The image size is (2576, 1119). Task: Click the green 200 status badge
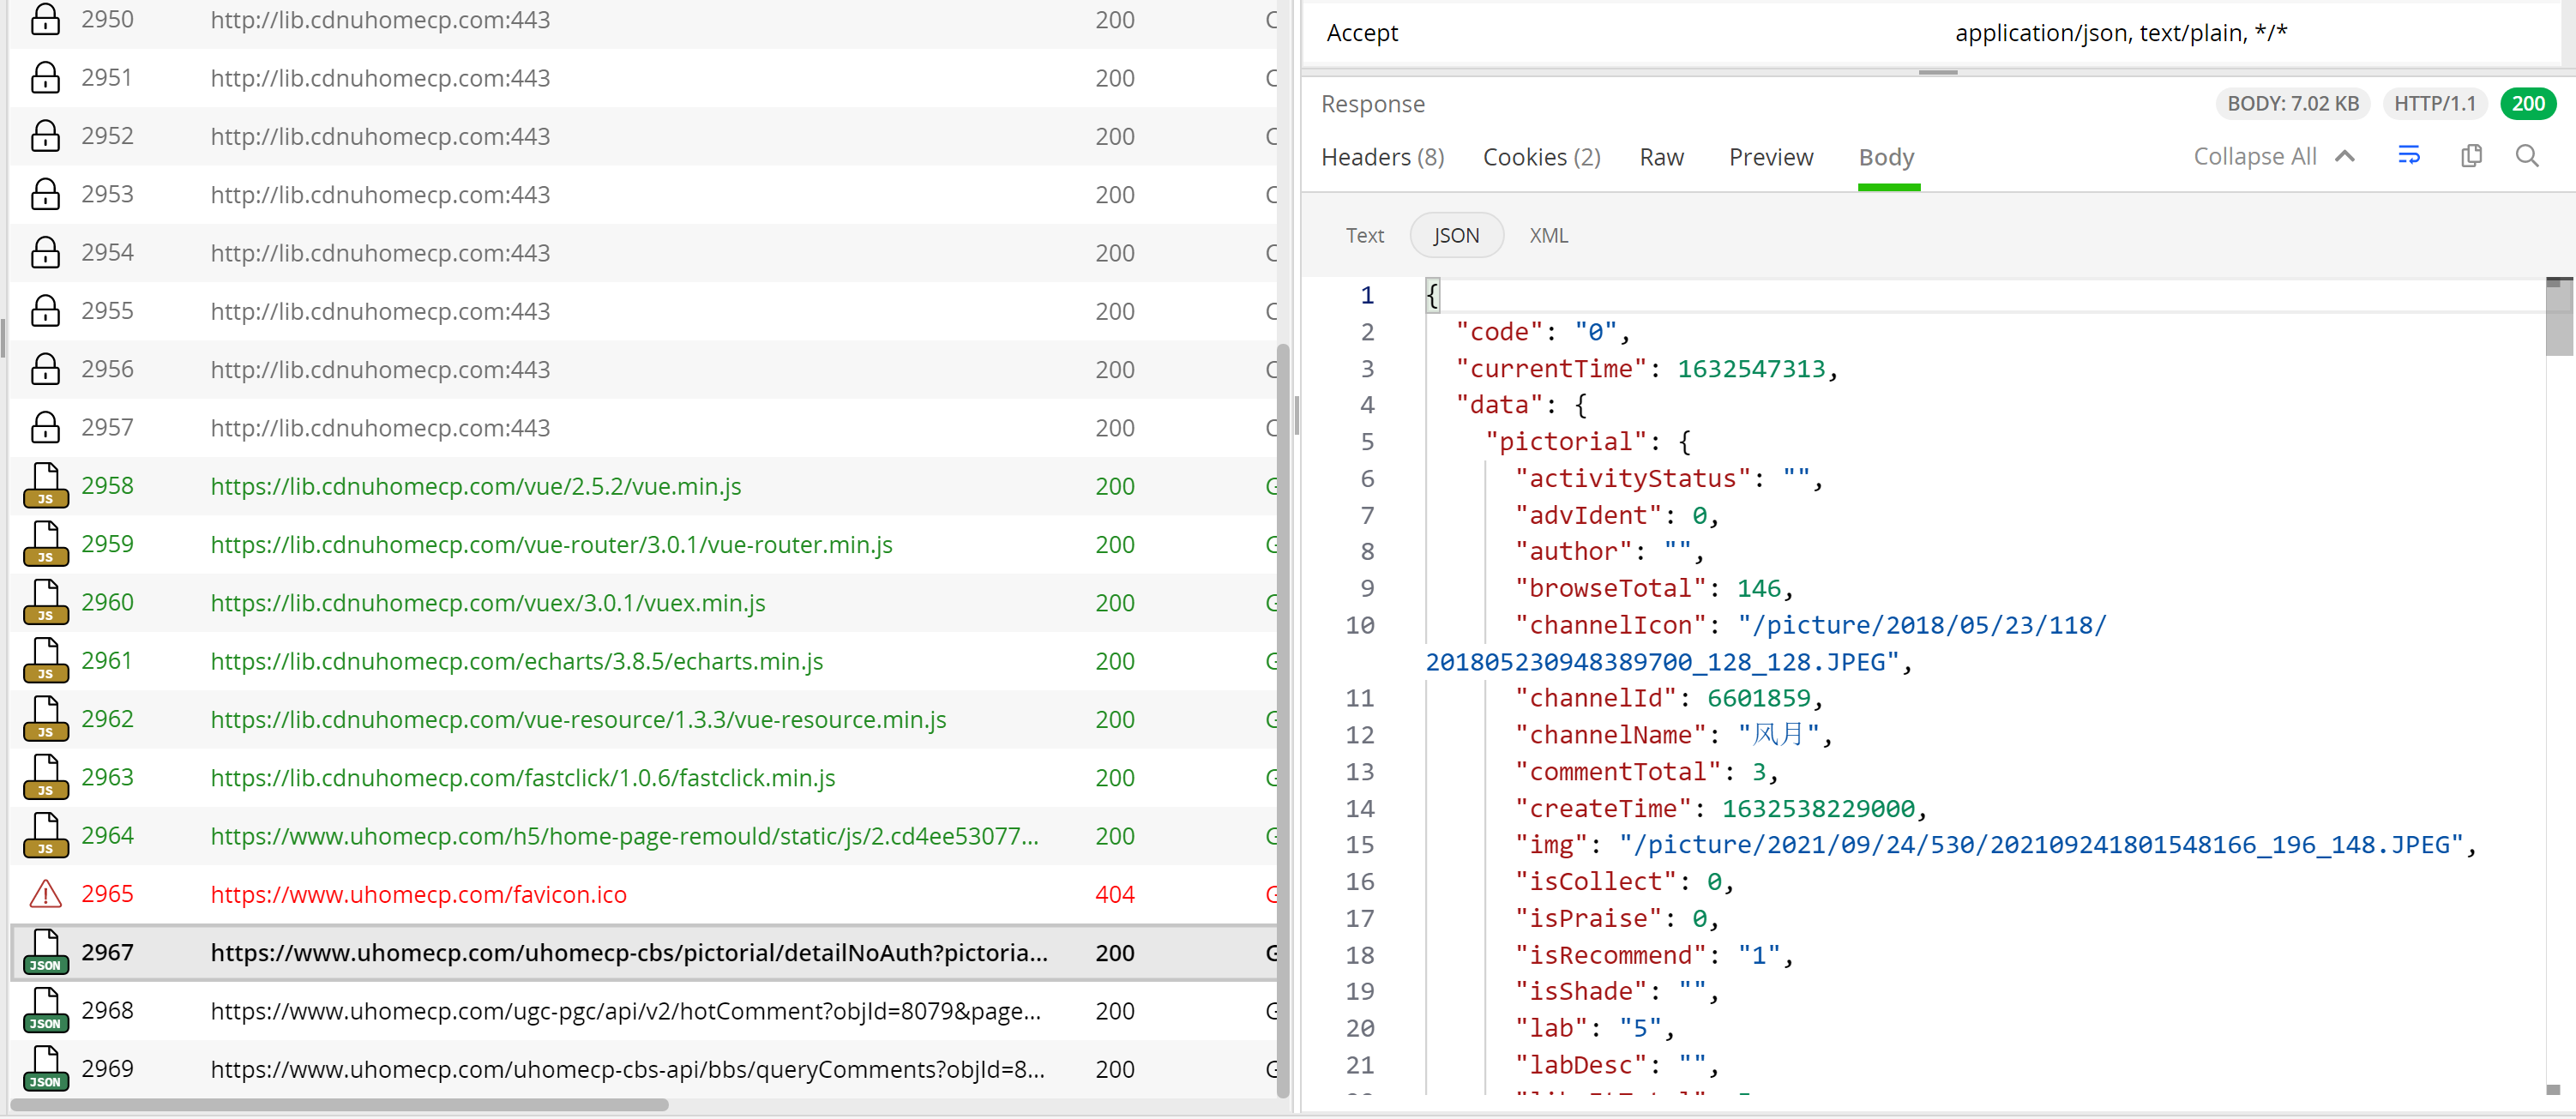pos(2527,103)
